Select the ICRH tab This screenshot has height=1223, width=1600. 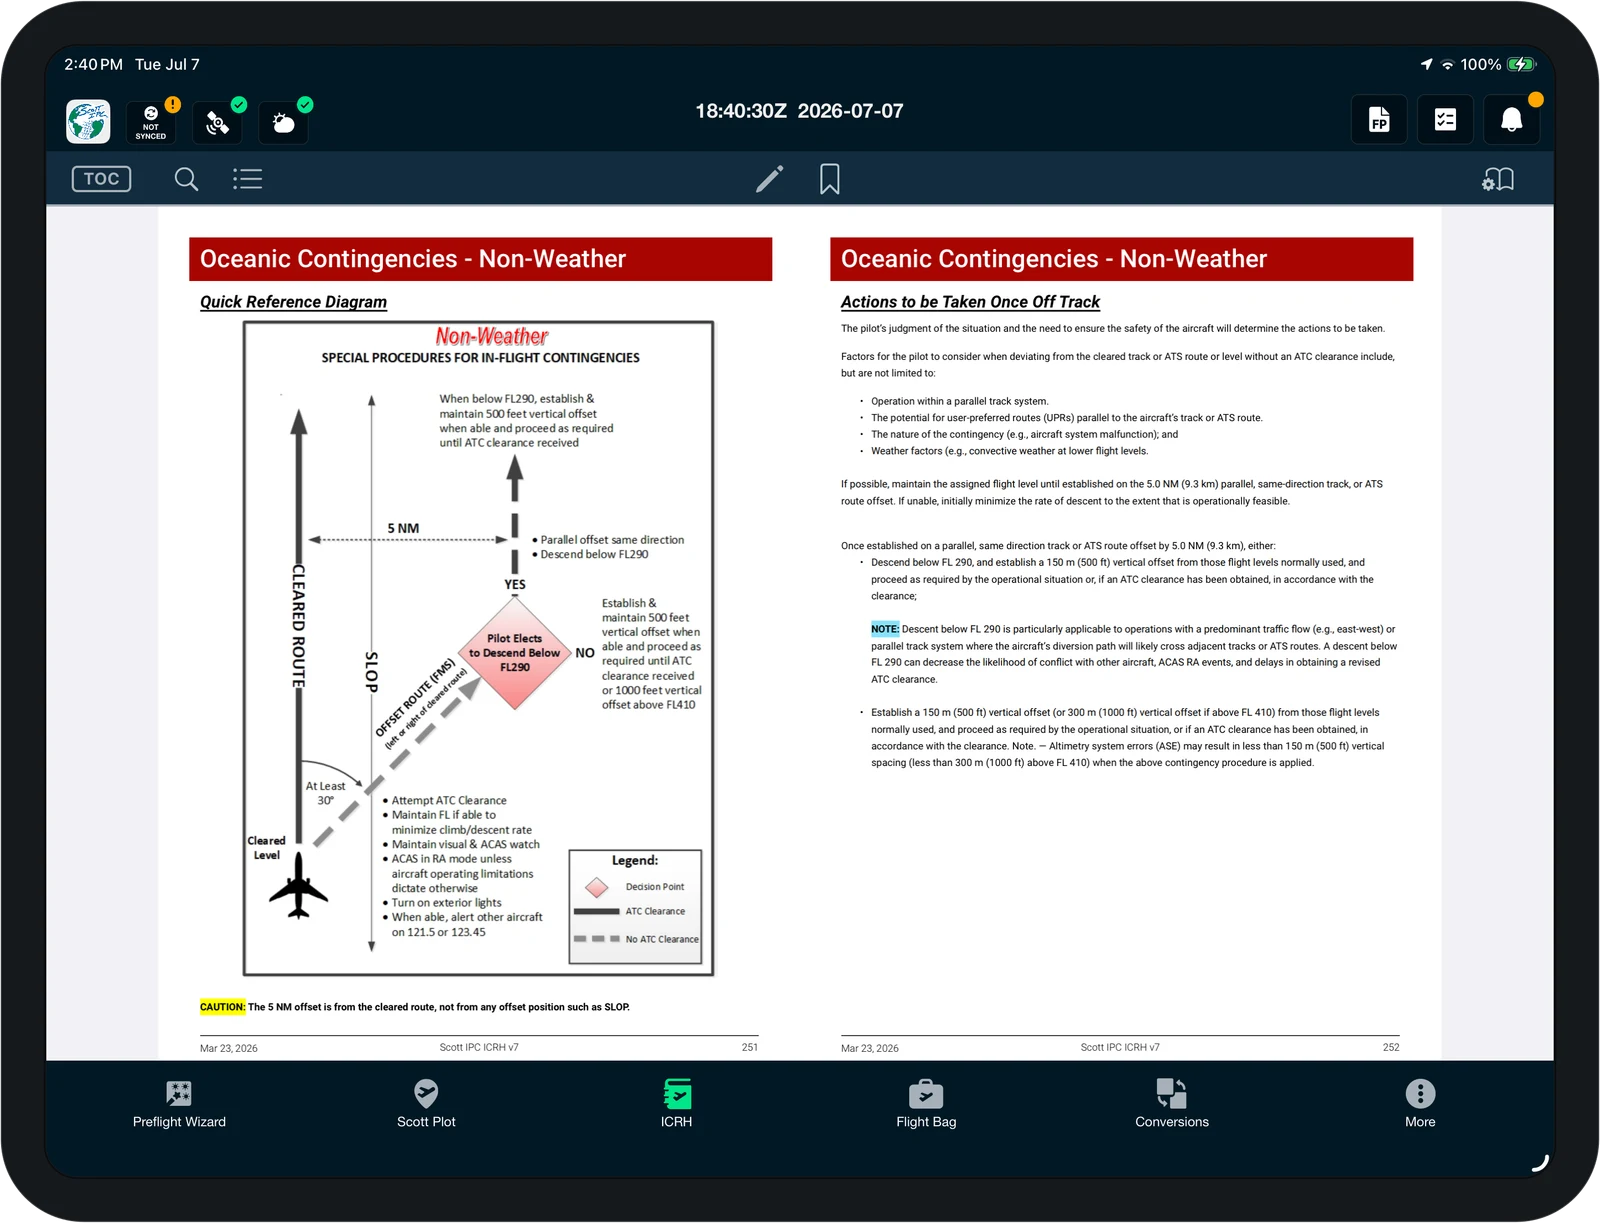(x=677, y=1104)
